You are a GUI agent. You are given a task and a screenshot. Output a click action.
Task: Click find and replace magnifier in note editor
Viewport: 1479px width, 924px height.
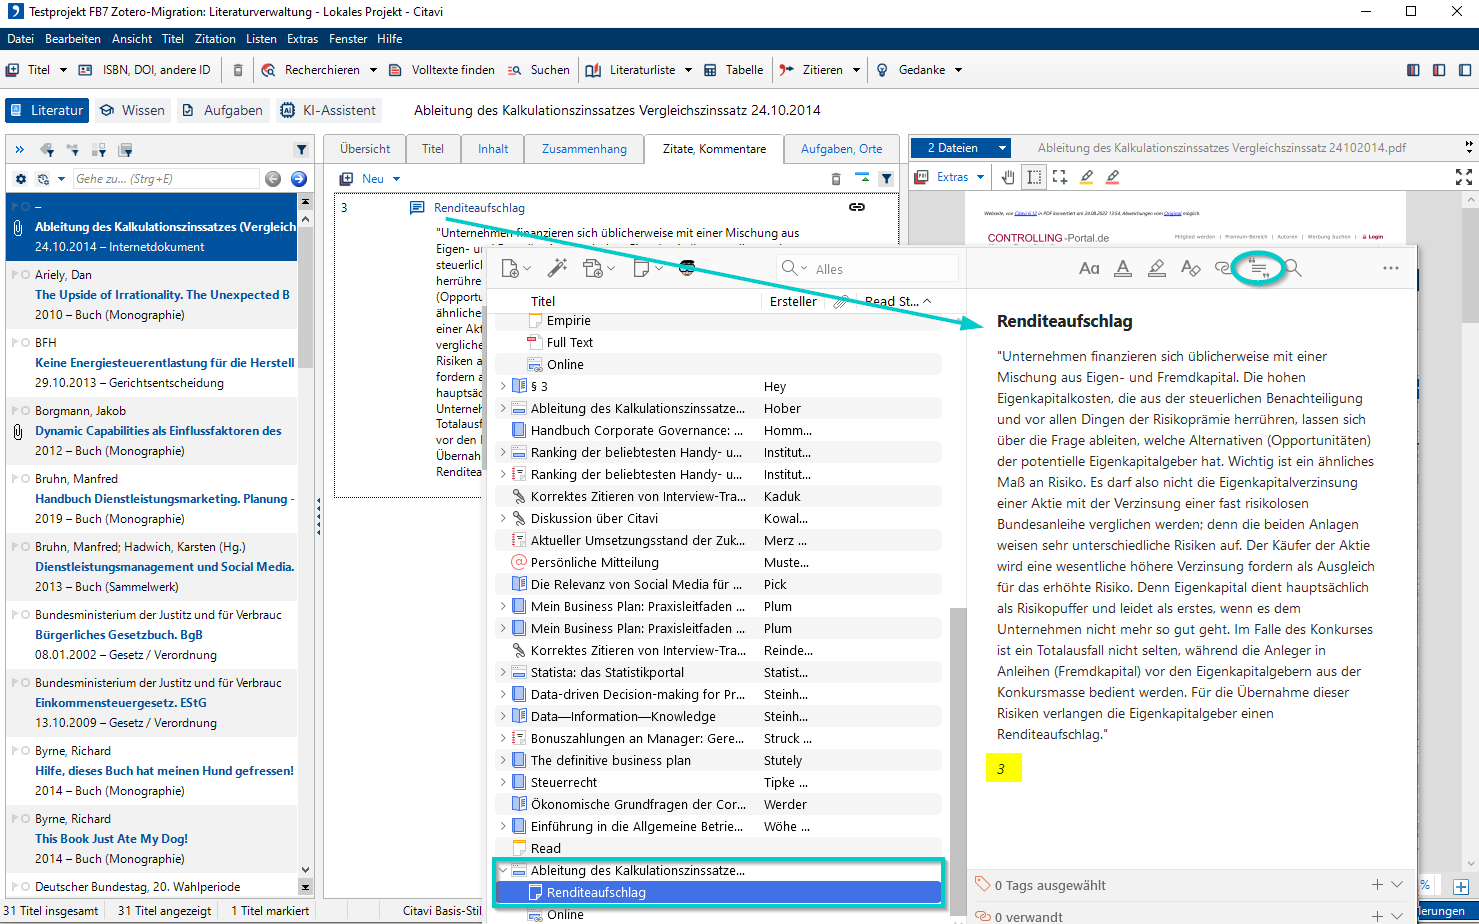click(1293, 268)
